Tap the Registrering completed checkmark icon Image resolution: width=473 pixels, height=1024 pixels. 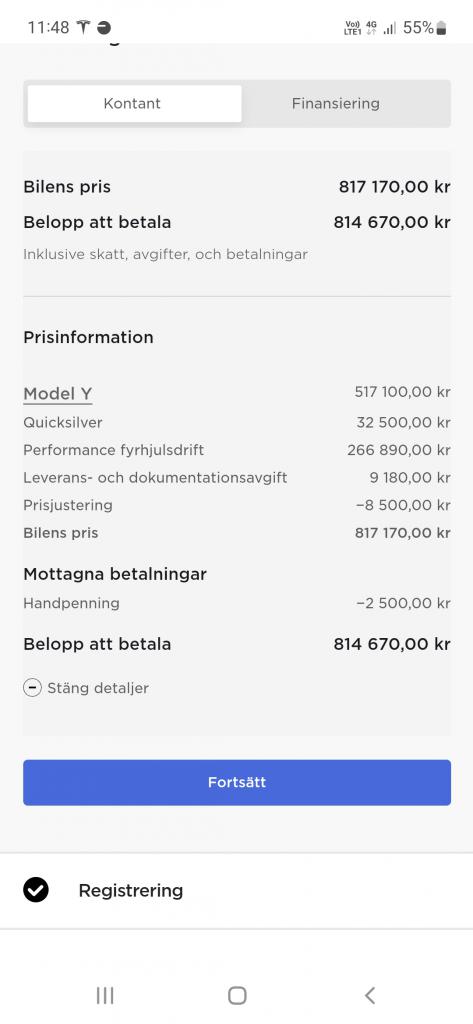tap(36, 890)
